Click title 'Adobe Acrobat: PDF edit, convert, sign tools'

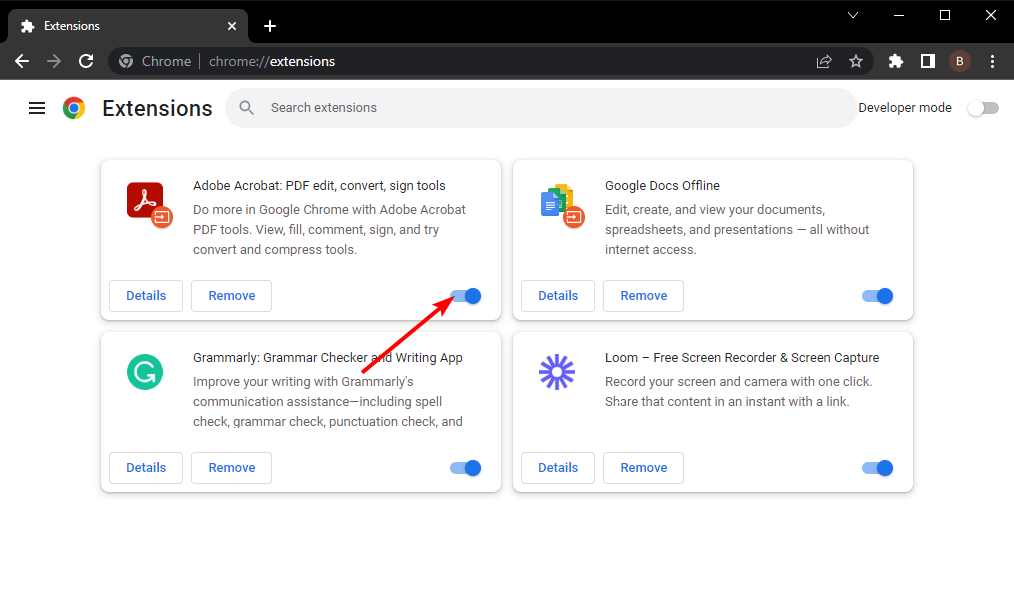point(319,186)
